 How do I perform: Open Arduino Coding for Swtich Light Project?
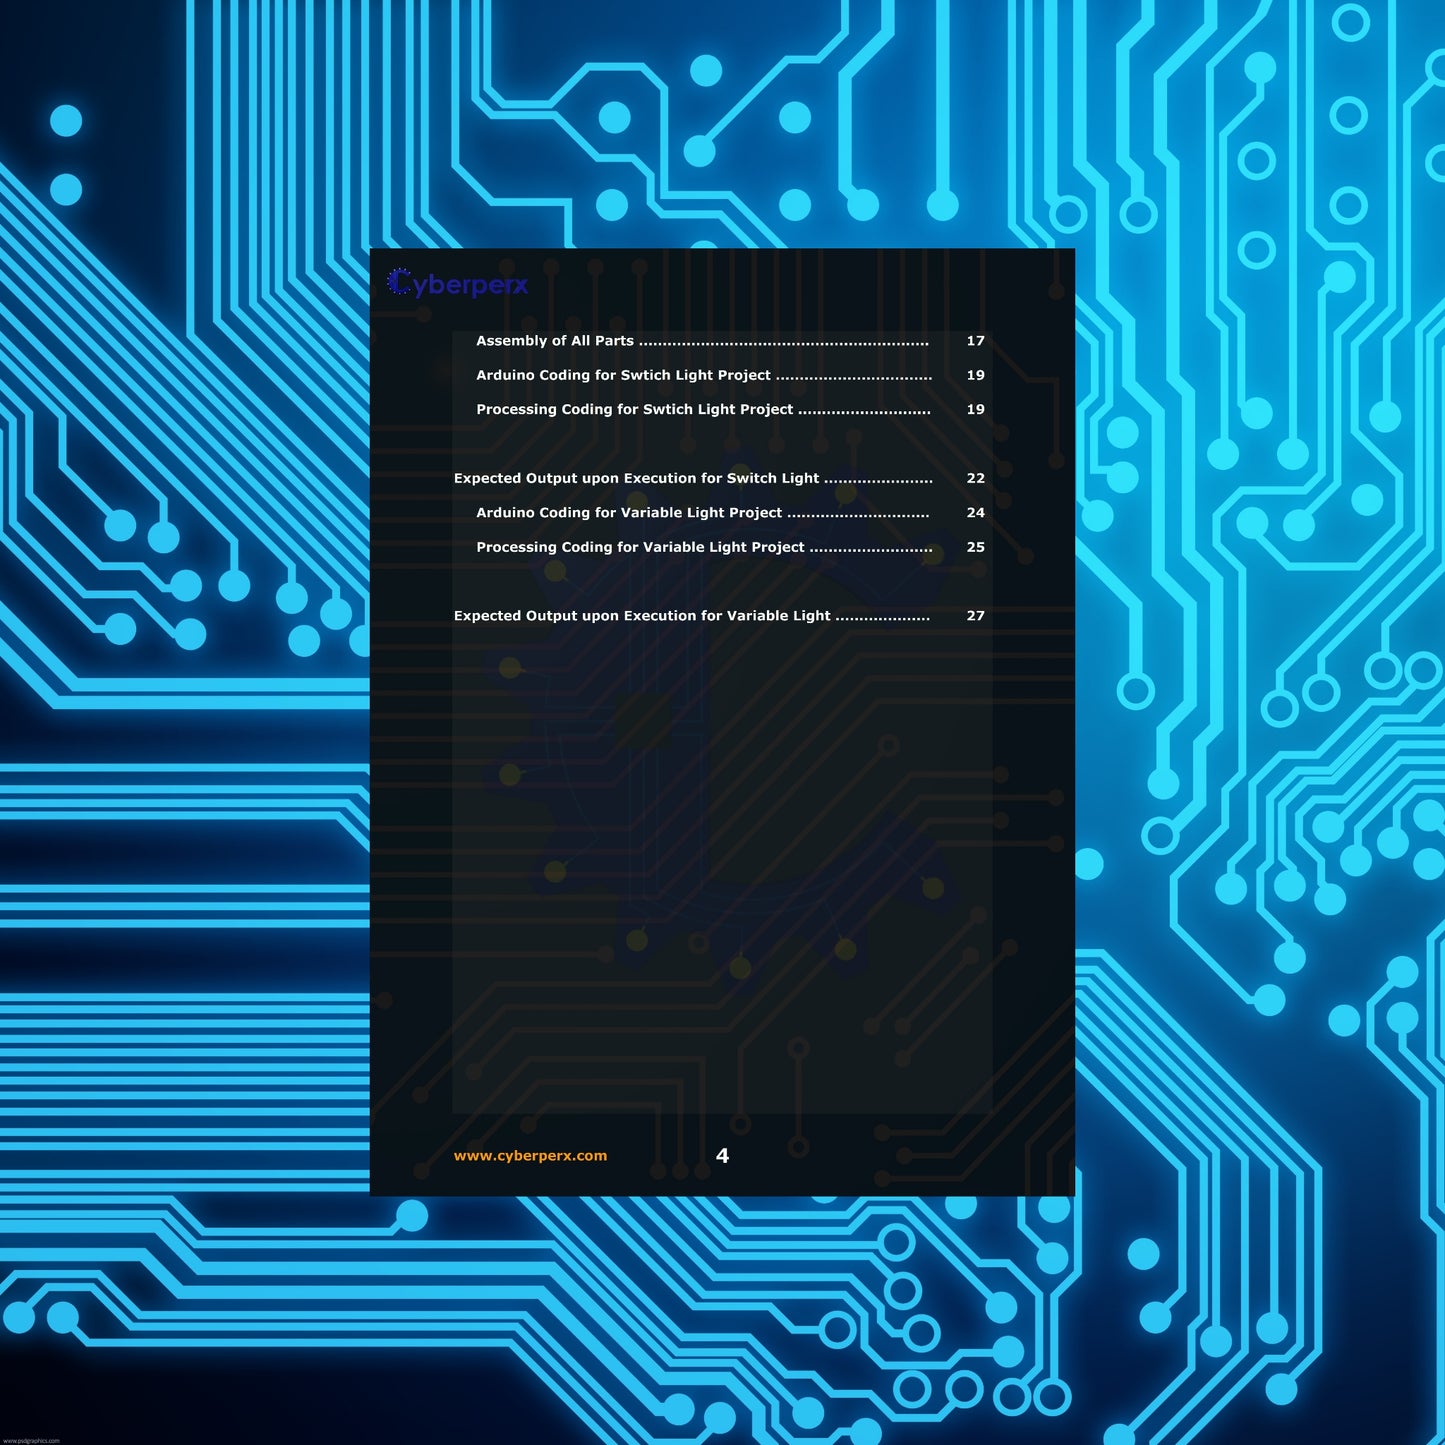click(623, 375)
